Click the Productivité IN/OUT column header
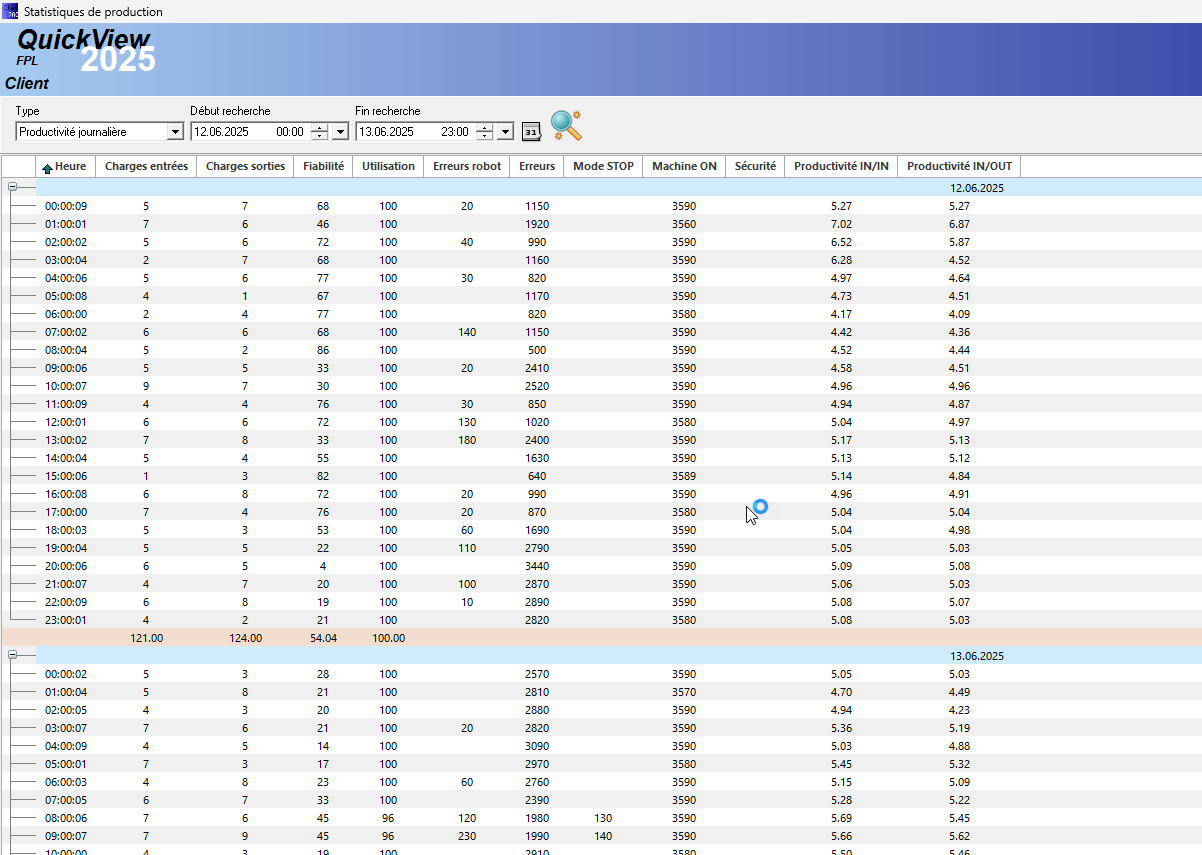Viewport: 1202px width, 855px height. (959, 166)
